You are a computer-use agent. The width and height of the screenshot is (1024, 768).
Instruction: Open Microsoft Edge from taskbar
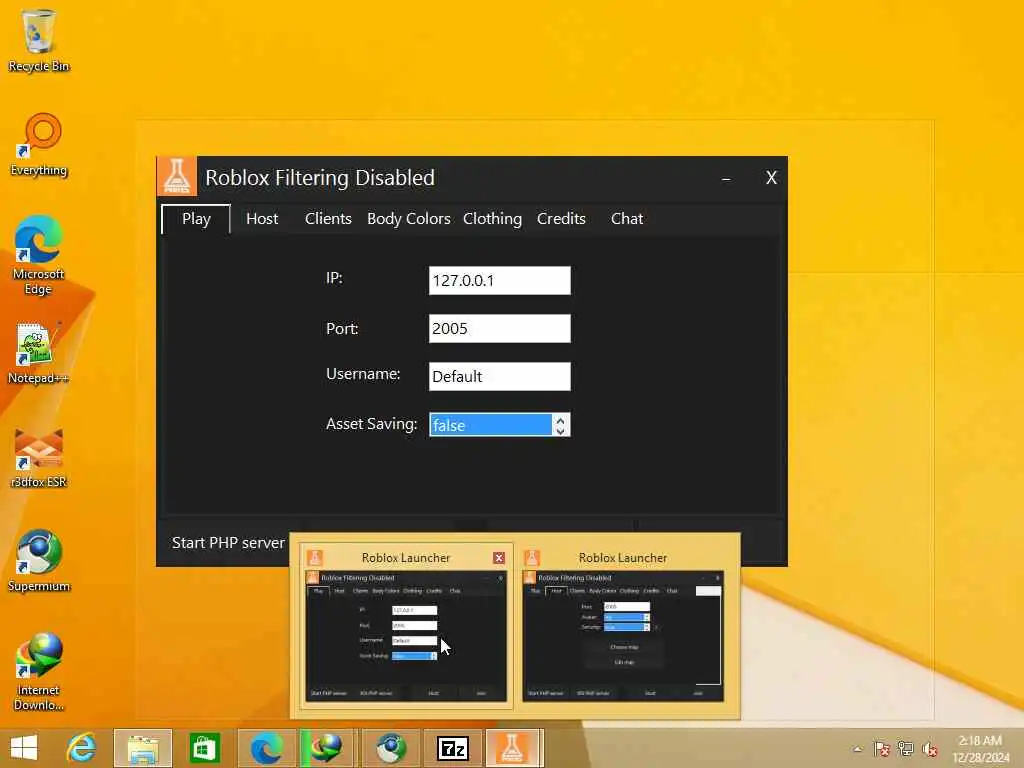(x=266, y=748)
